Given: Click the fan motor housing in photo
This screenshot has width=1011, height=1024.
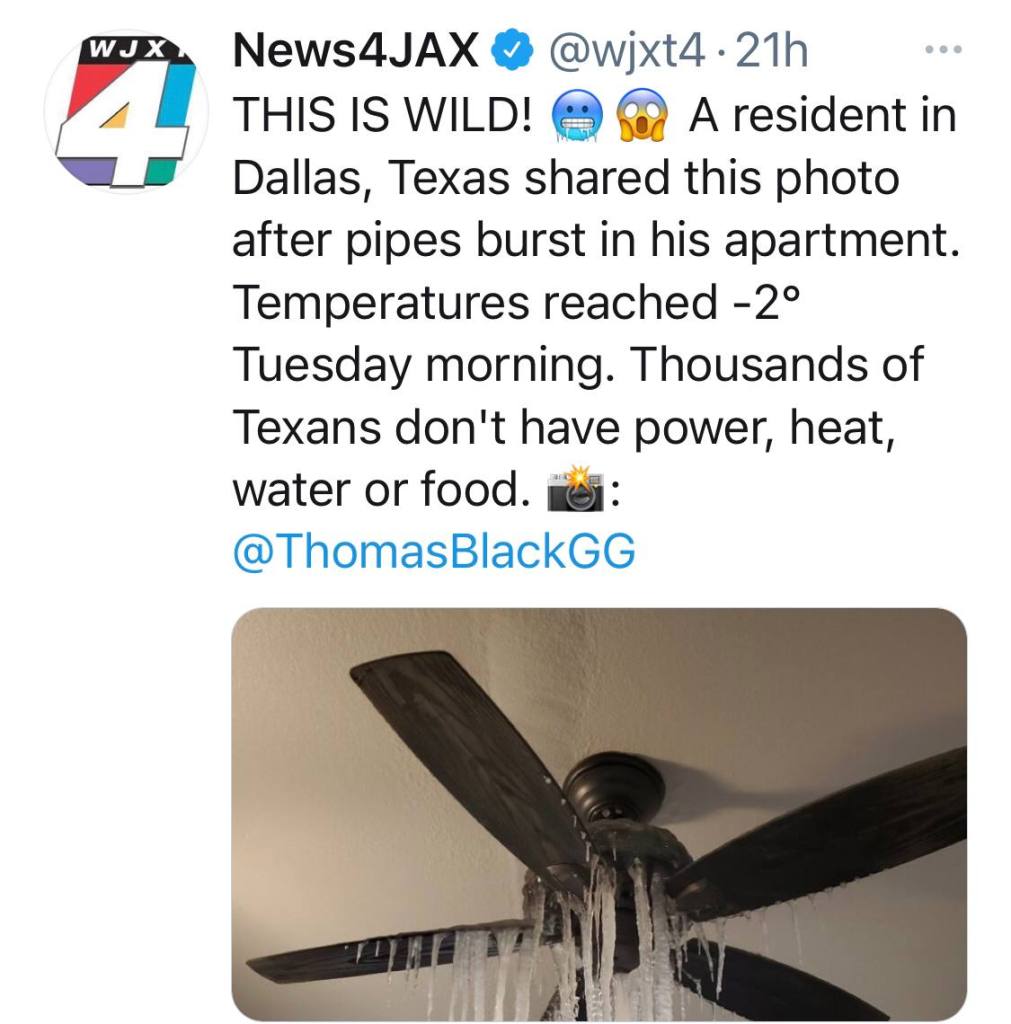Looking at the screenshot, I should pos(613,787).
